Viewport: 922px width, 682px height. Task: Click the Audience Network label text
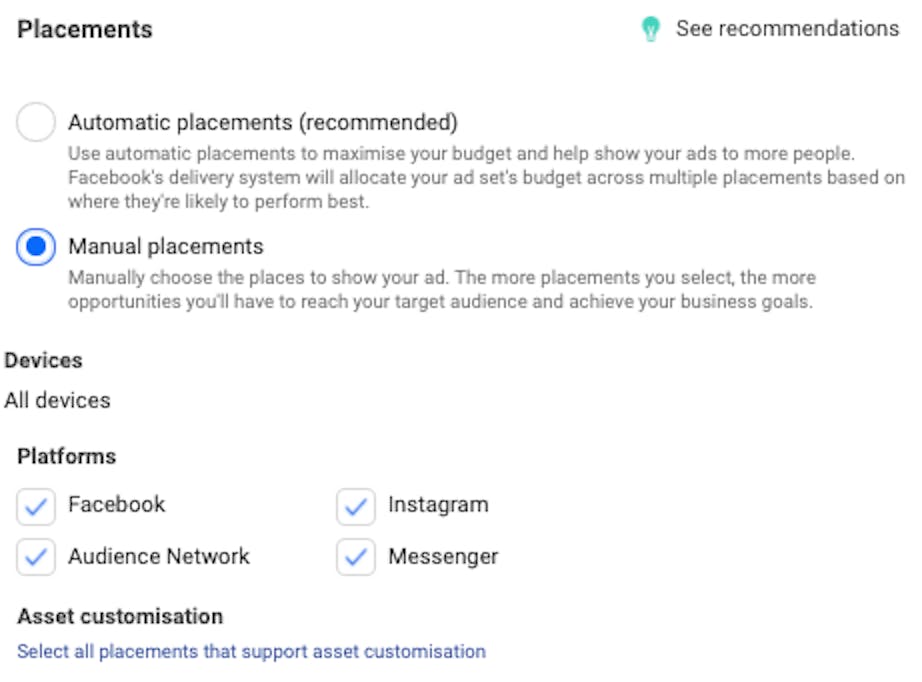point(159,556)
